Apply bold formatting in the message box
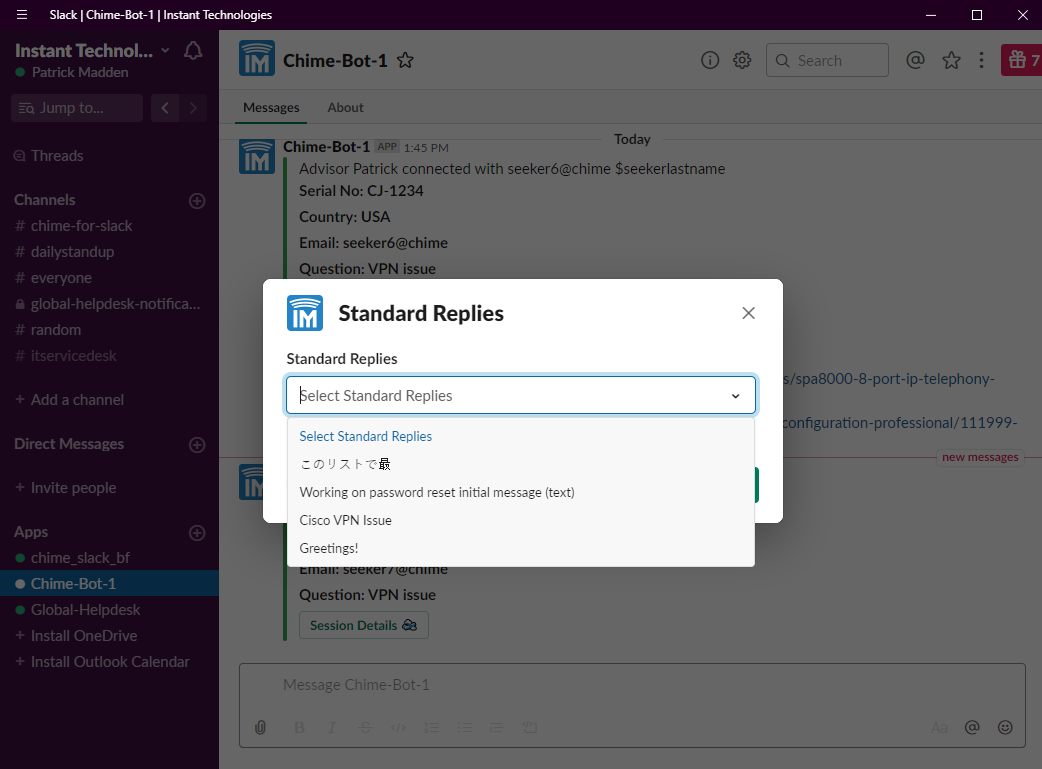The height and width of the screenshot is (769, 1042). pyautogui.click(x=300, y=728)
